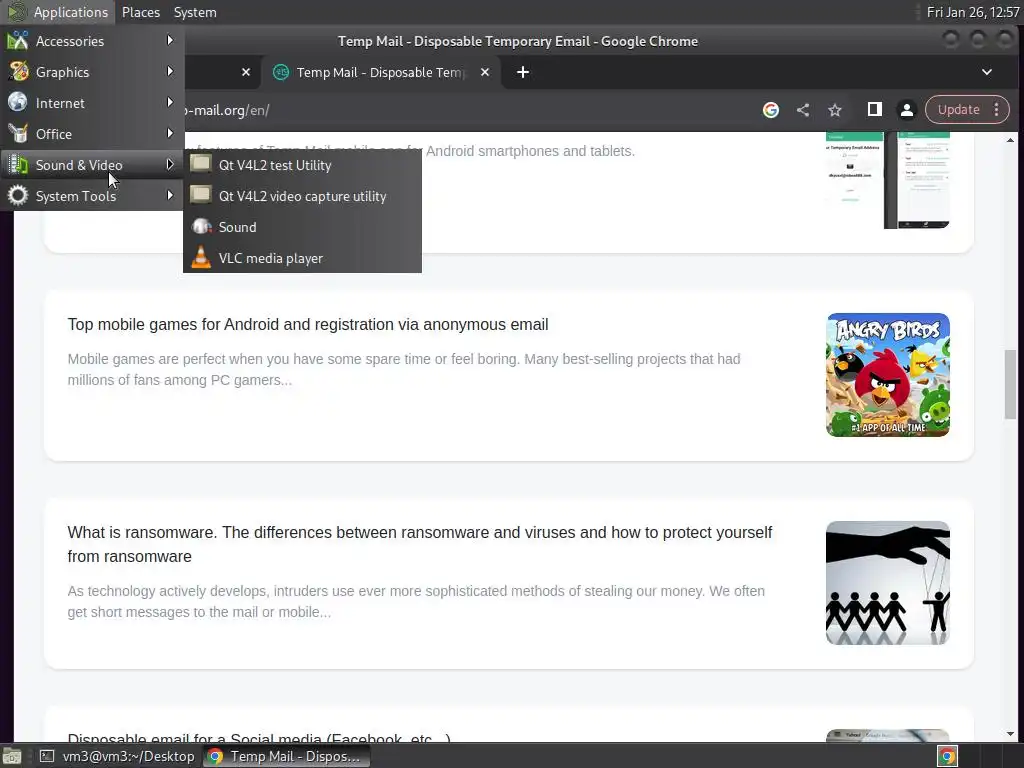
Task: Open the System Tools submenu
Action: coord(92,196)
